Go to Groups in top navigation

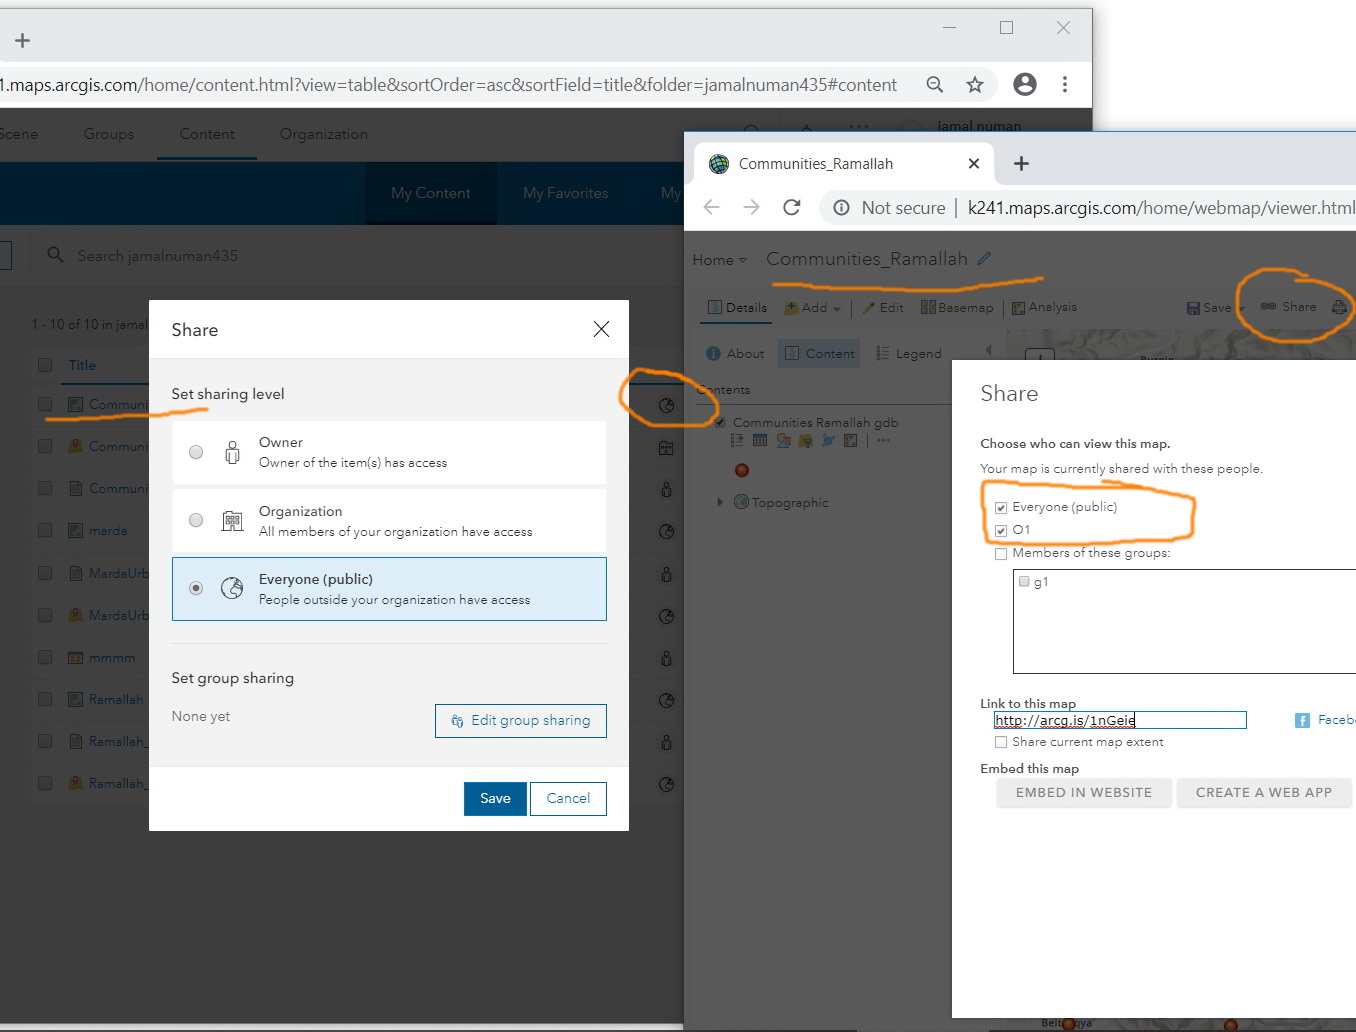(109, 134)
